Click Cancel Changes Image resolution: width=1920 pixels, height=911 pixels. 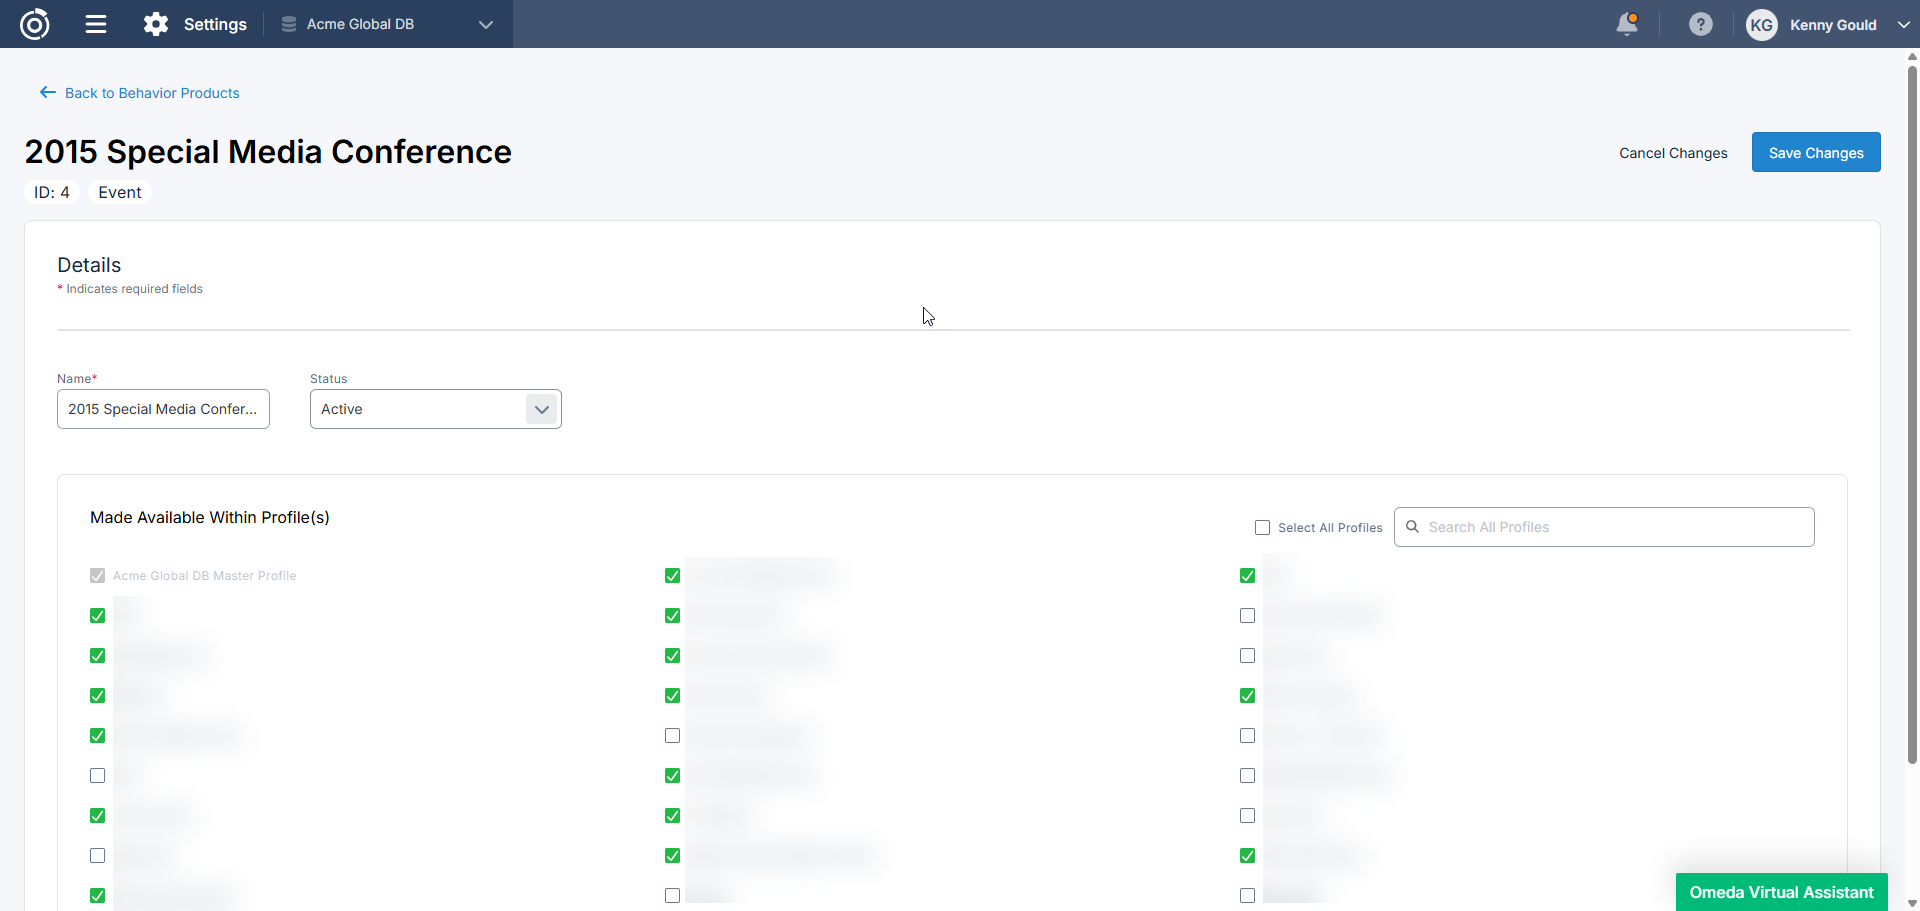[x=1673, y=153]
